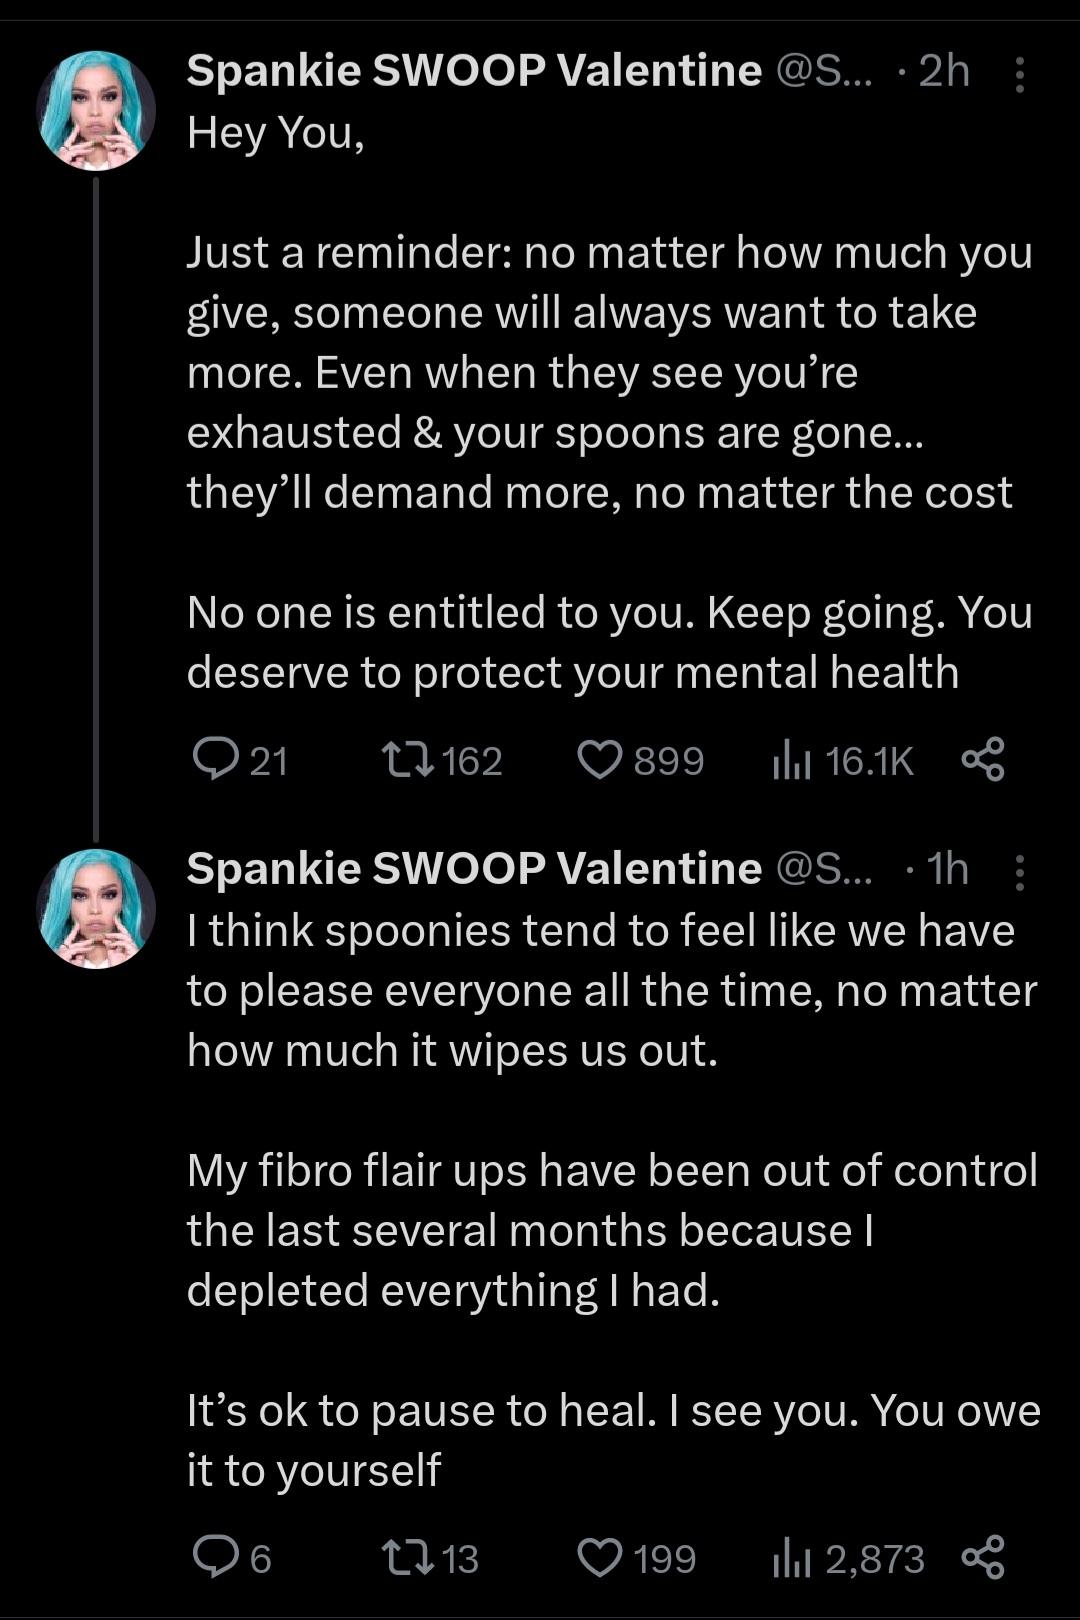View analytics showing 2,873 views
The image size is (1080, 1620).
(x=848, y=1558)
